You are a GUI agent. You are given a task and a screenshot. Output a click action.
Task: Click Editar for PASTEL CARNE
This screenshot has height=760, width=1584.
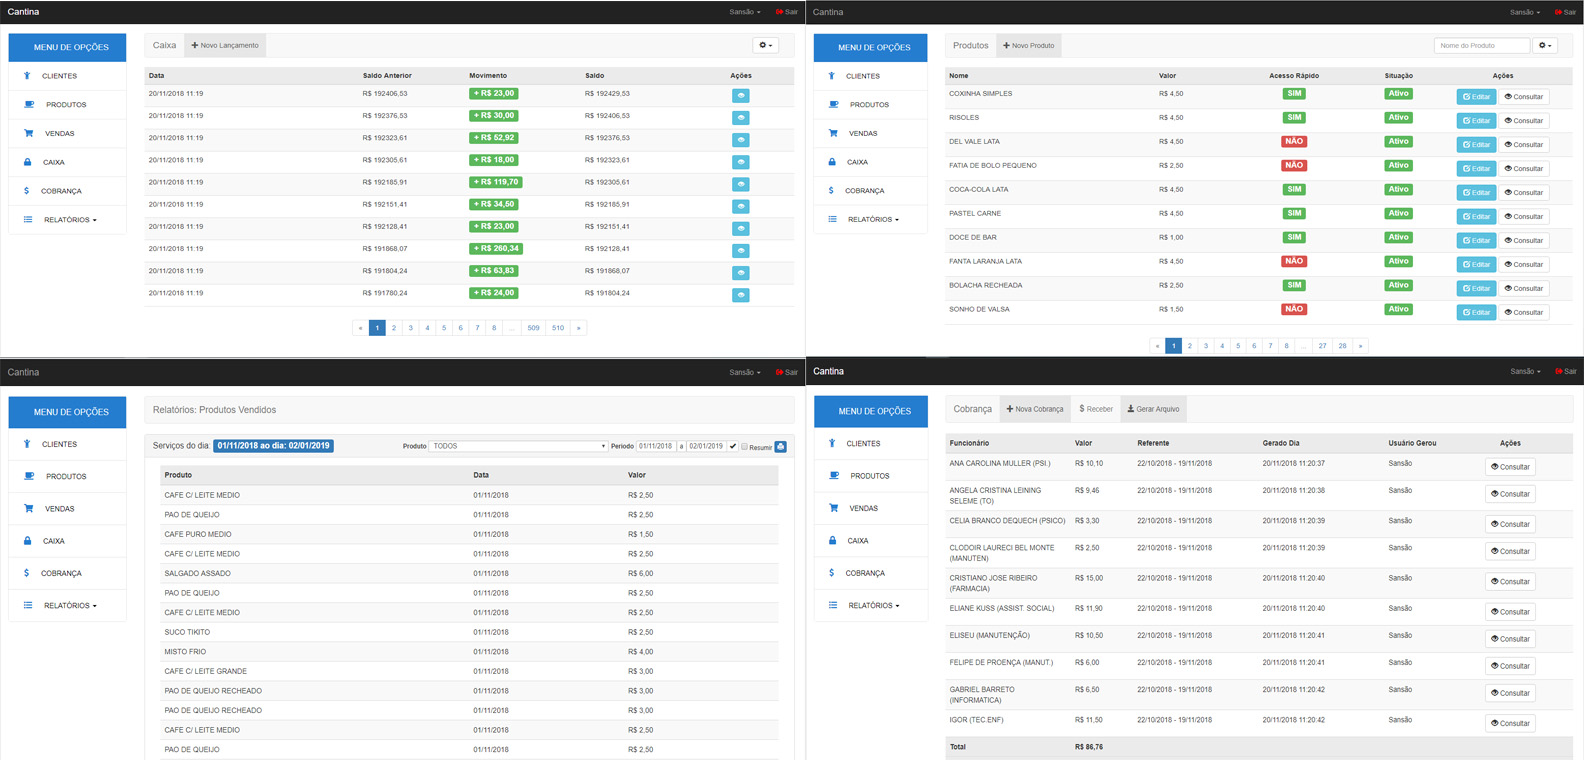[x=1476, y=217]
